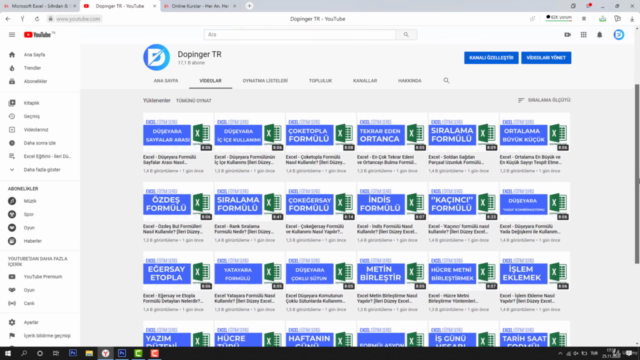This screenshot has width=640, height=360.
Task: Open File Explorer from taskbar
Action: (89, 353)
